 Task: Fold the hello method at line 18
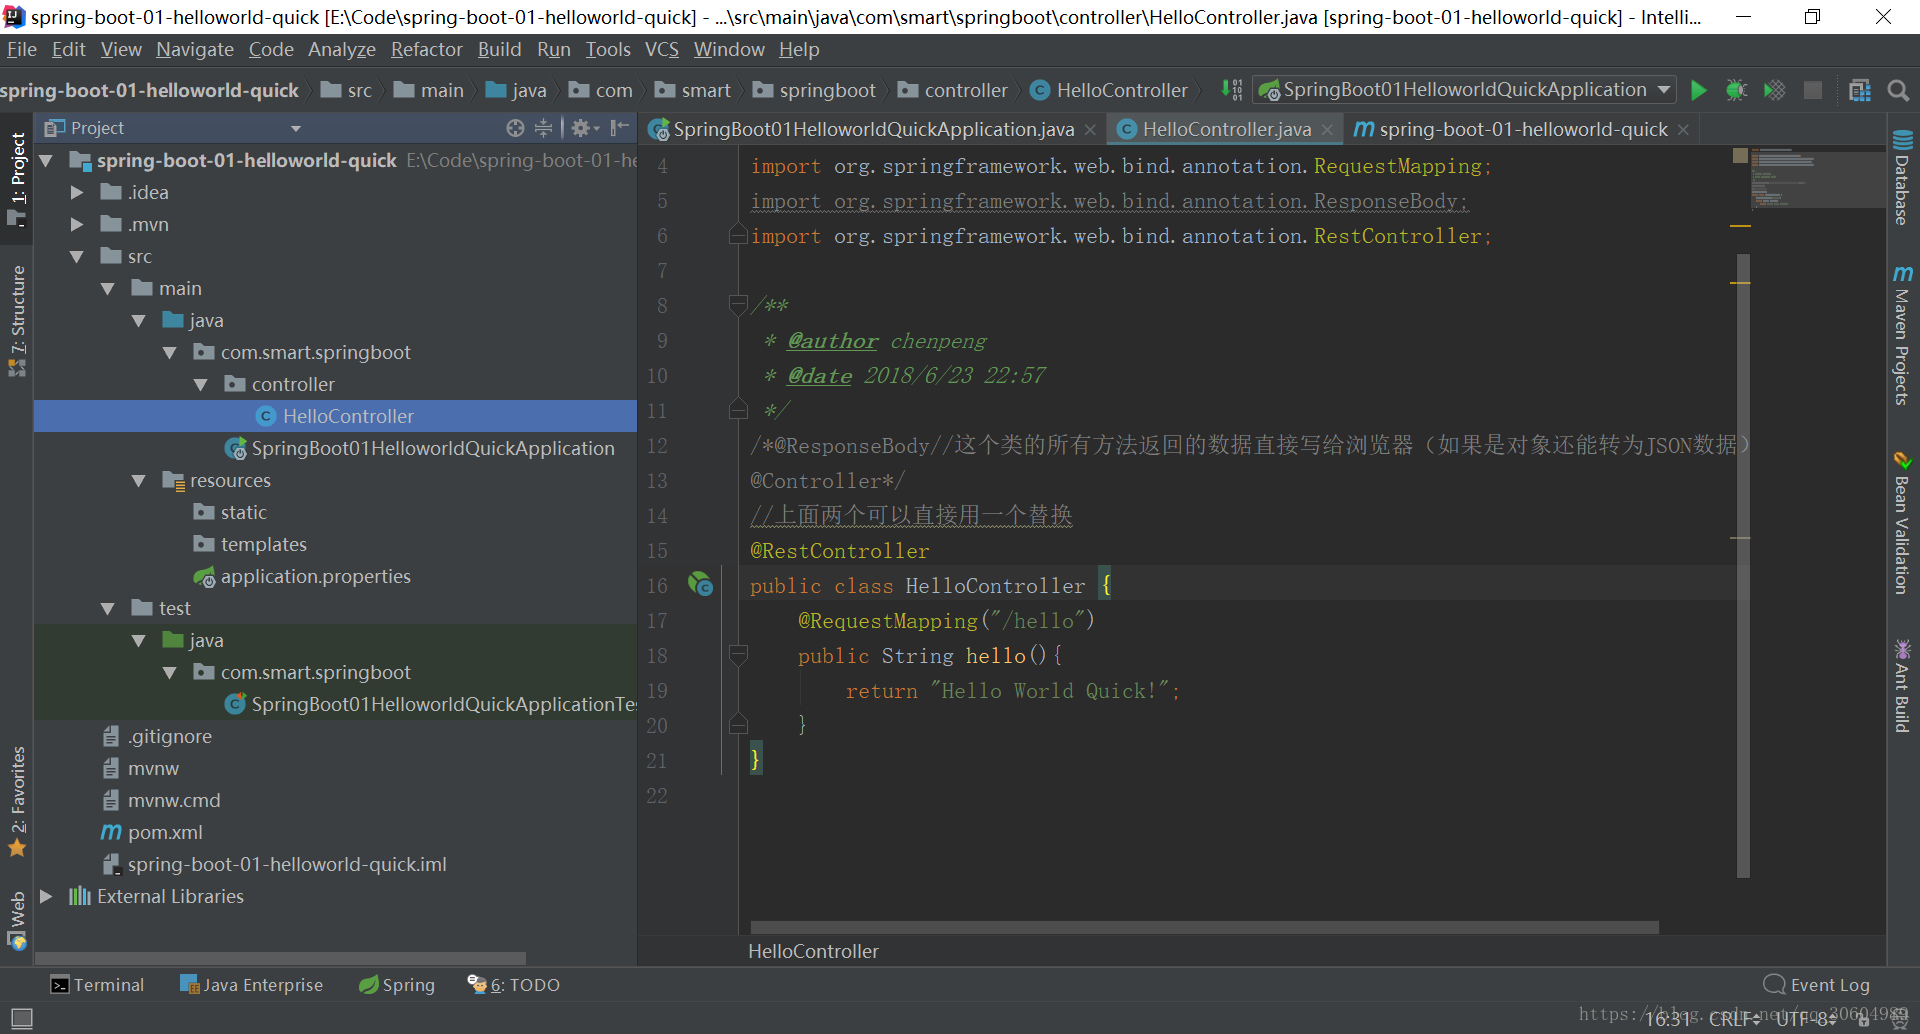738,655
